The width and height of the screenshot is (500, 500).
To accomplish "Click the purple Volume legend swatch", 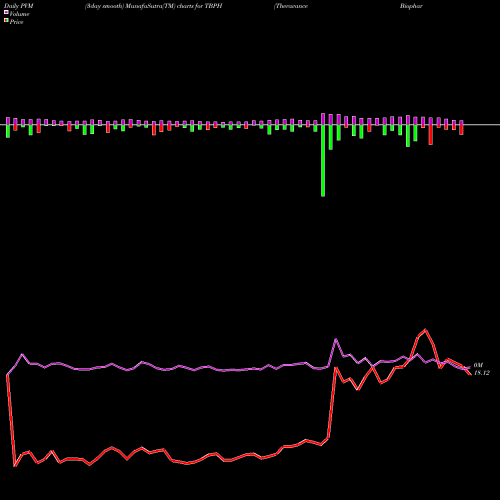I will point(6,13).
